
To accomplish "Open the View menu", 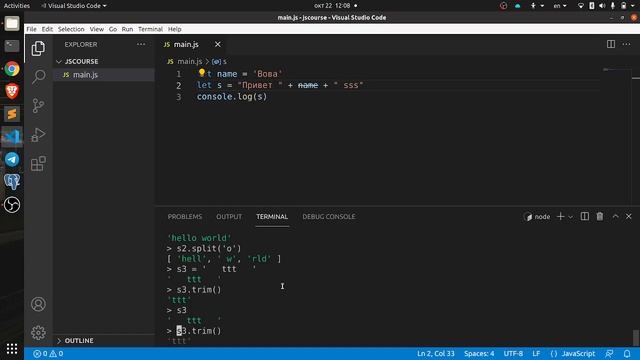I will 97,29.
